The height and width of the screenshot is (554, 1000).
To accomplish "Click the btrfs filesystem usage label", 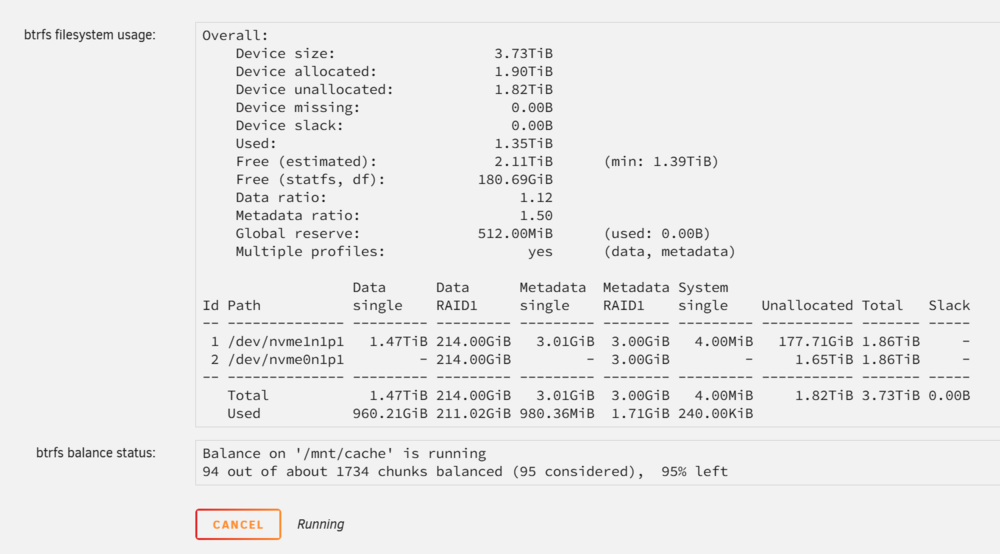I will (x=89, y=34).
